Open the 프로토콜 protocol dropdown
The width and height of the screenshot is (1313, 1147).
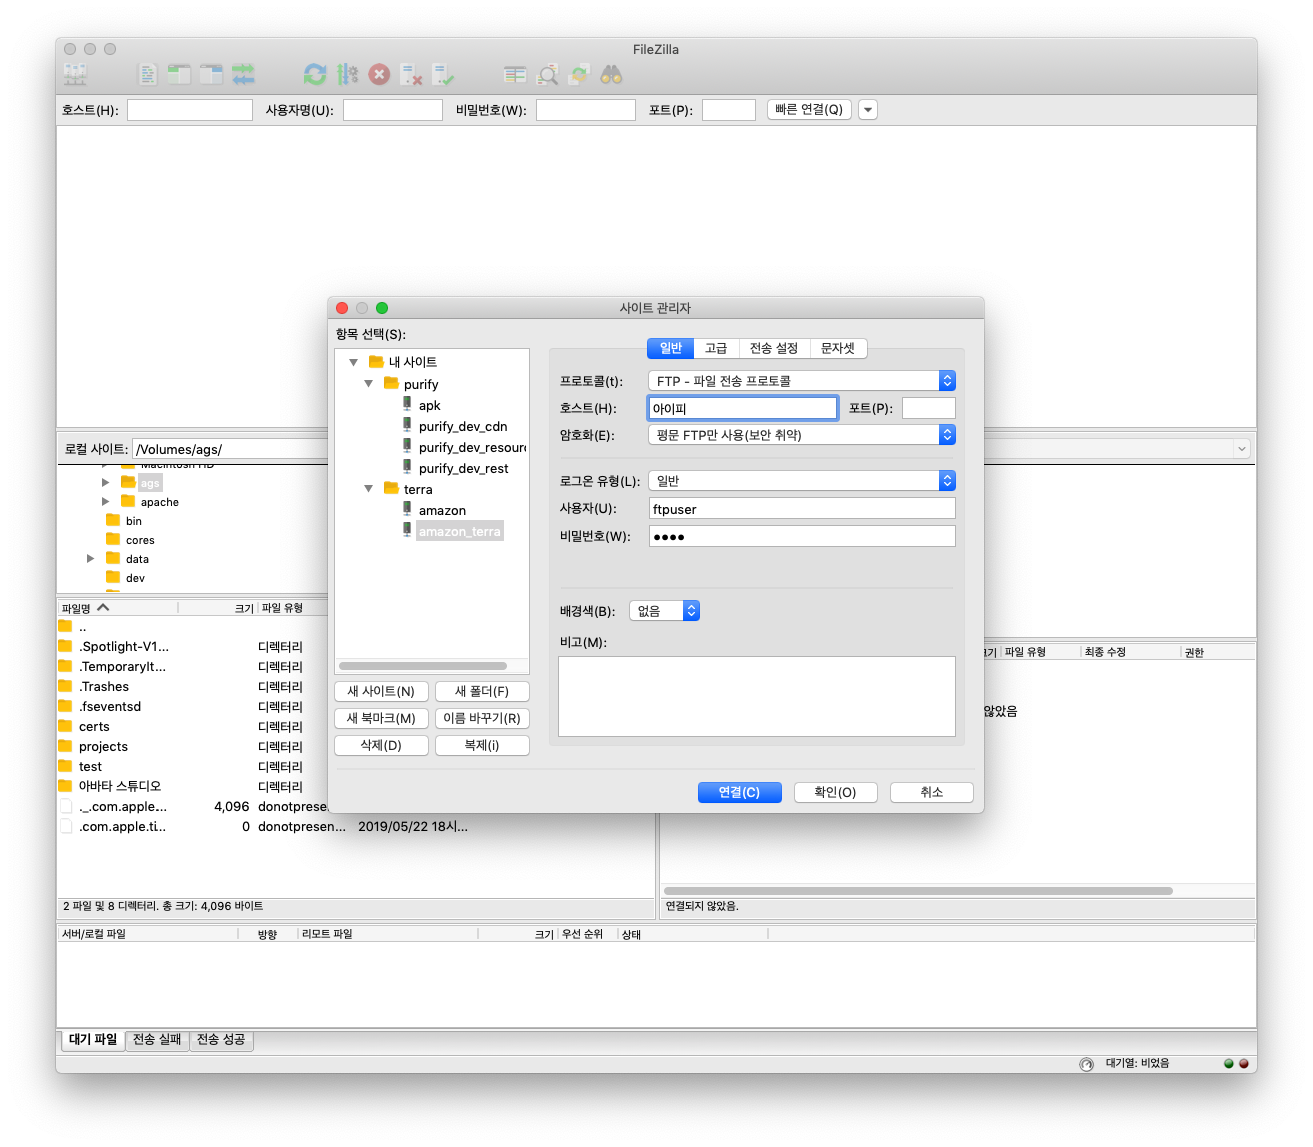802,381
